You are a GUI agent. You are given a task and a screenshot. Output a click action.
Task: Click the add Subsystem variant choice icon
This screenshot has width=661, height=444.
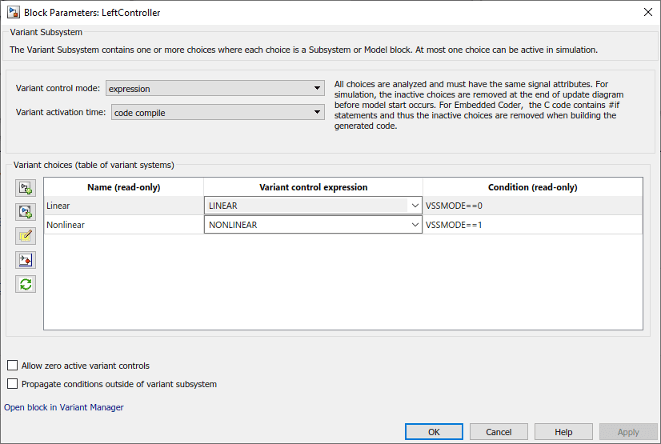25,187
